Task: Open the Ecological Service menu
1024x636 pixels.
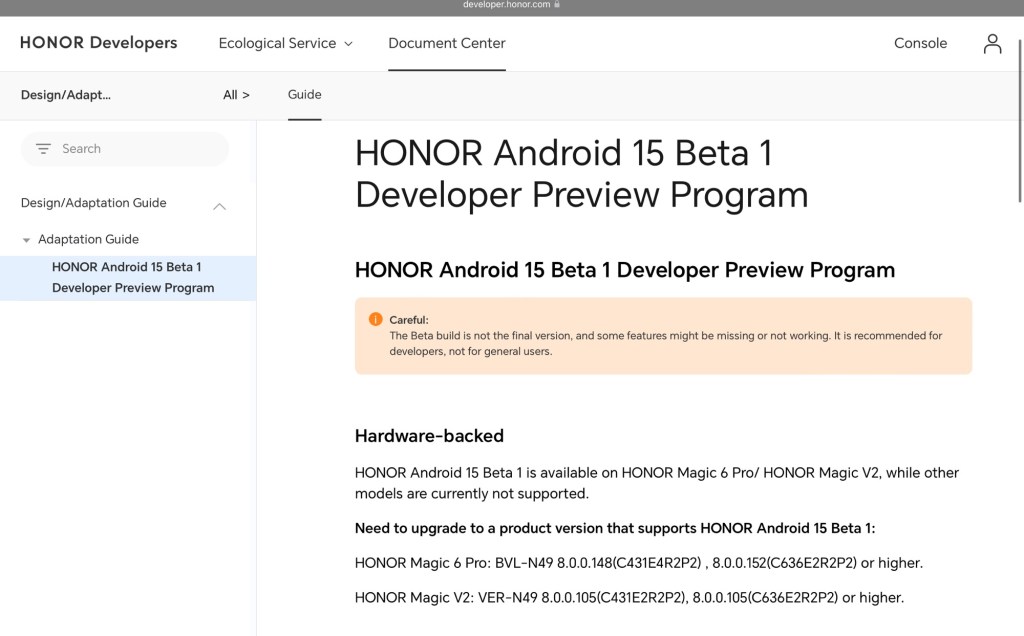Action: coord(277,43)
